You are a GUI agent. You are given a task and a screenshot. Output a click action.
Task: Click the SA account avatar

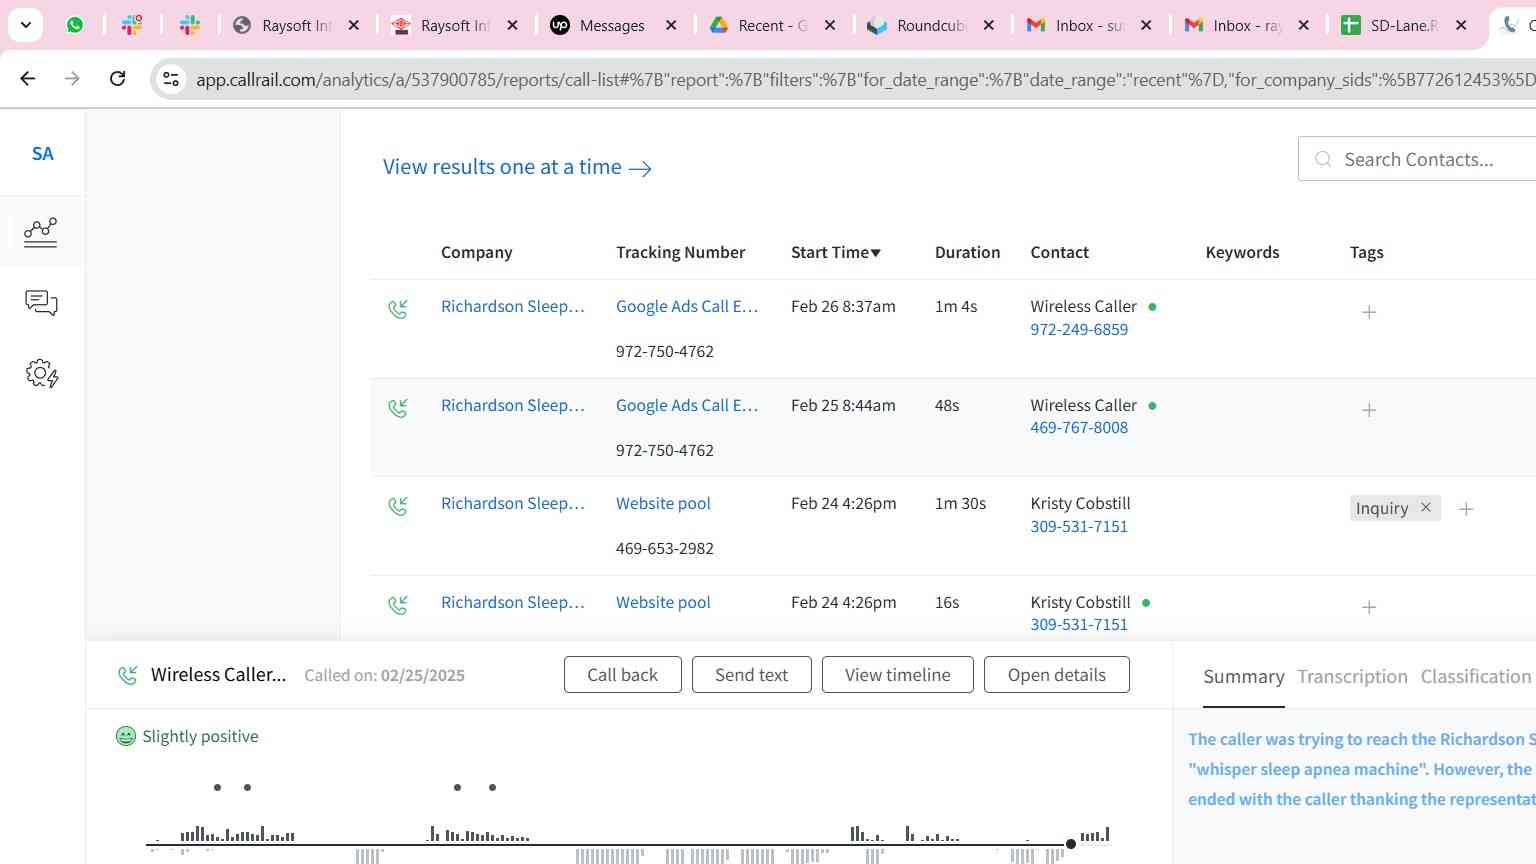(x=42, y=154)
